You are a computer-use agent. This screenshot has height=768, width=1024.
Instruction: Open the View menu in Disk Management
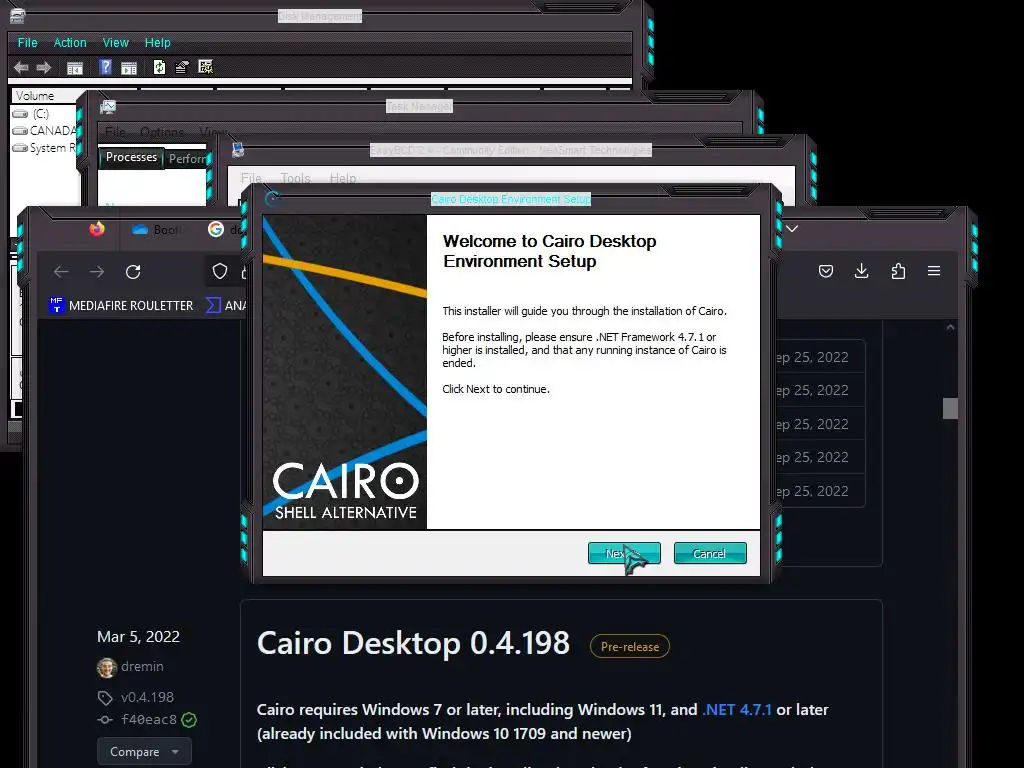(x=116, y=42)
